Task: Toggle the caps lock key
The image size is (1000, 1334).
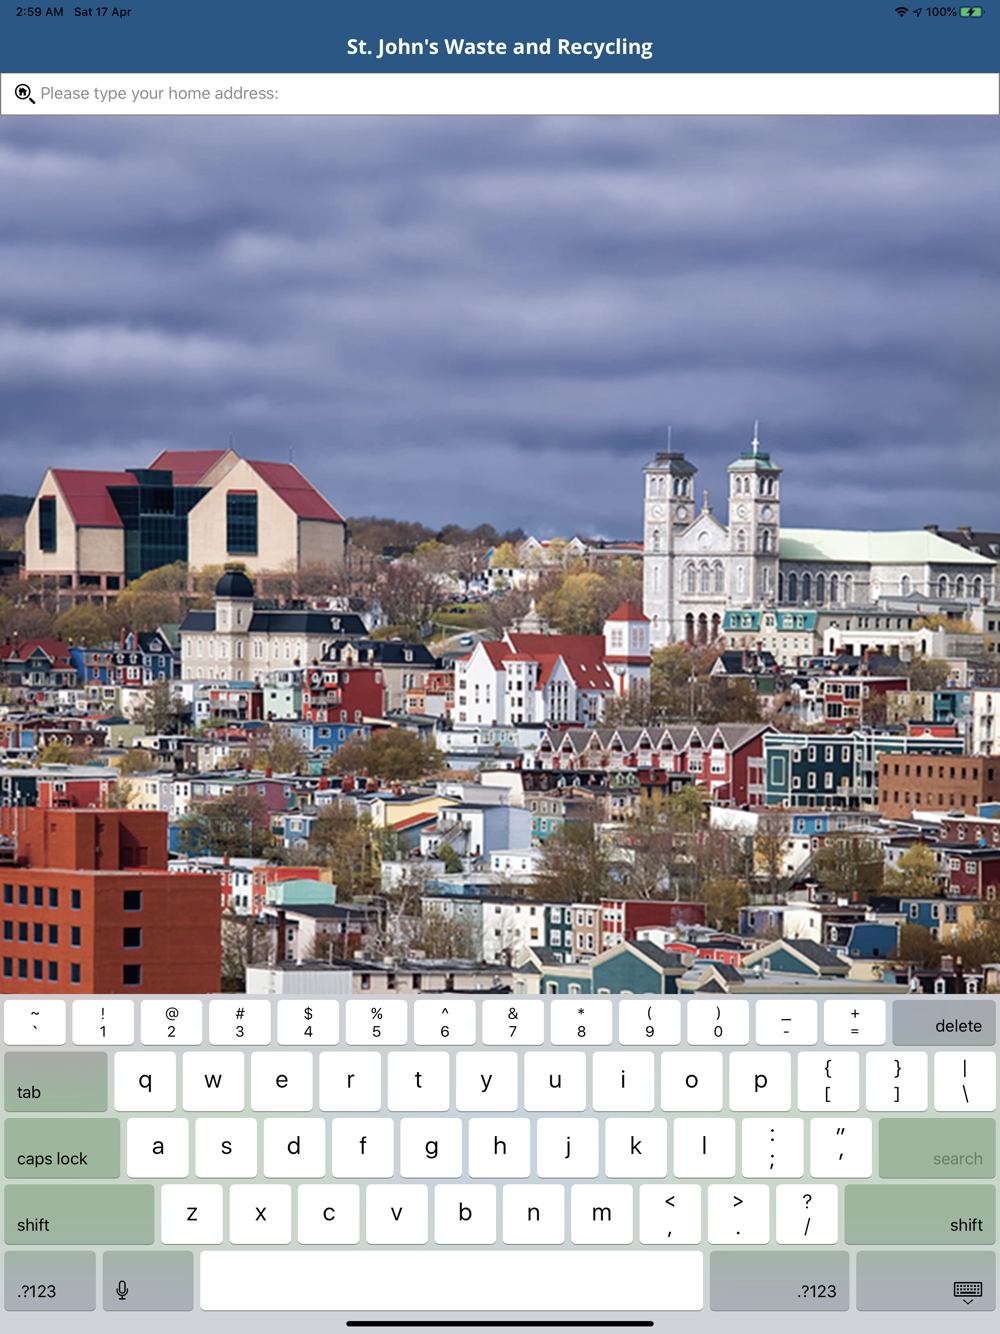Action: (62, 1147)
